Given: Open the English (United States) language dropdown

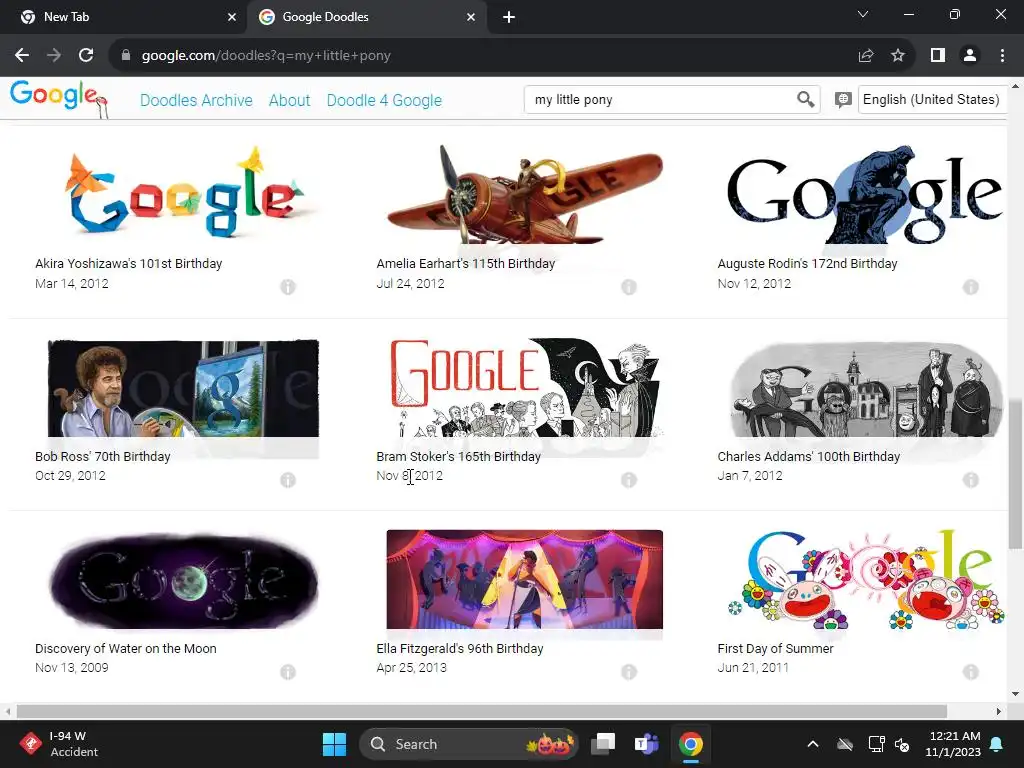Looking at the screenshot, I should (932, 99).
